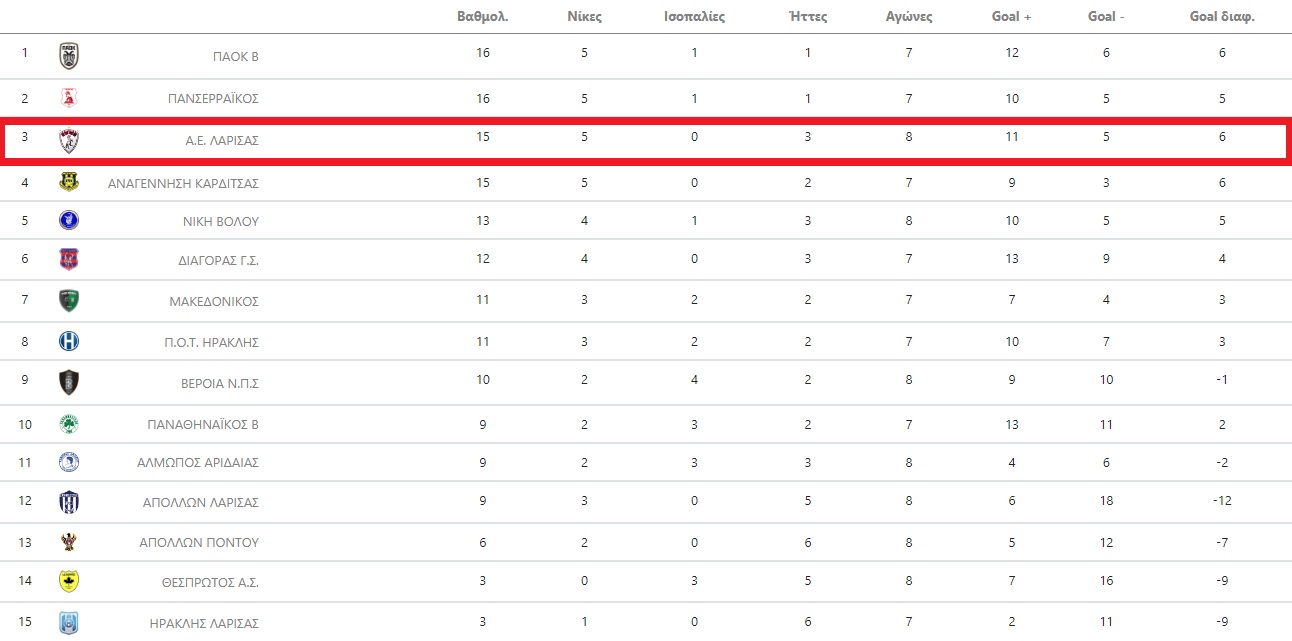Select the Π.Ο.Τ. ΗΡΑΚΛΗΣ team name
Image resolution: width=1292 pixels, height=641 pixels.
(x=211, y=342)
